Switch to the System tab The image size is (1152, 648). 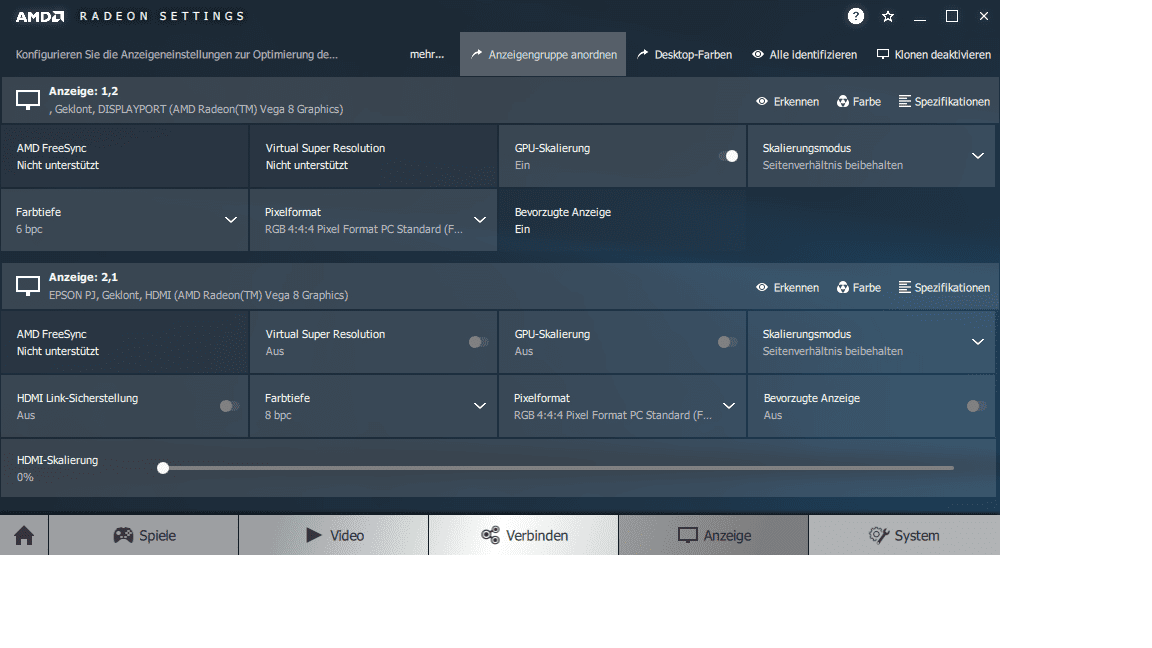pos(904,535)
